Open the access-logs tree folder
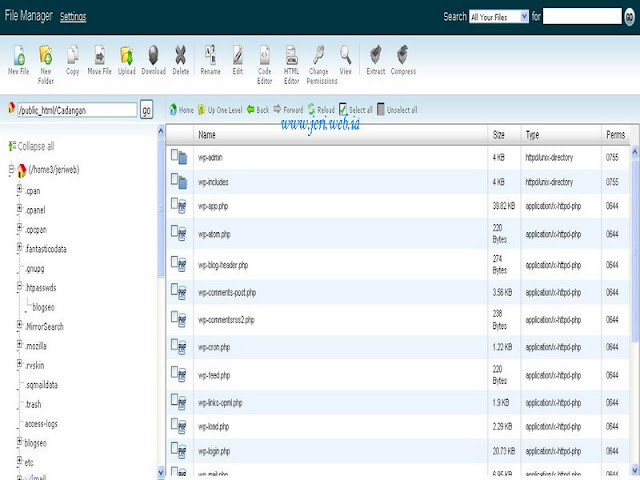Screen dimensions: 640x480 41,424
